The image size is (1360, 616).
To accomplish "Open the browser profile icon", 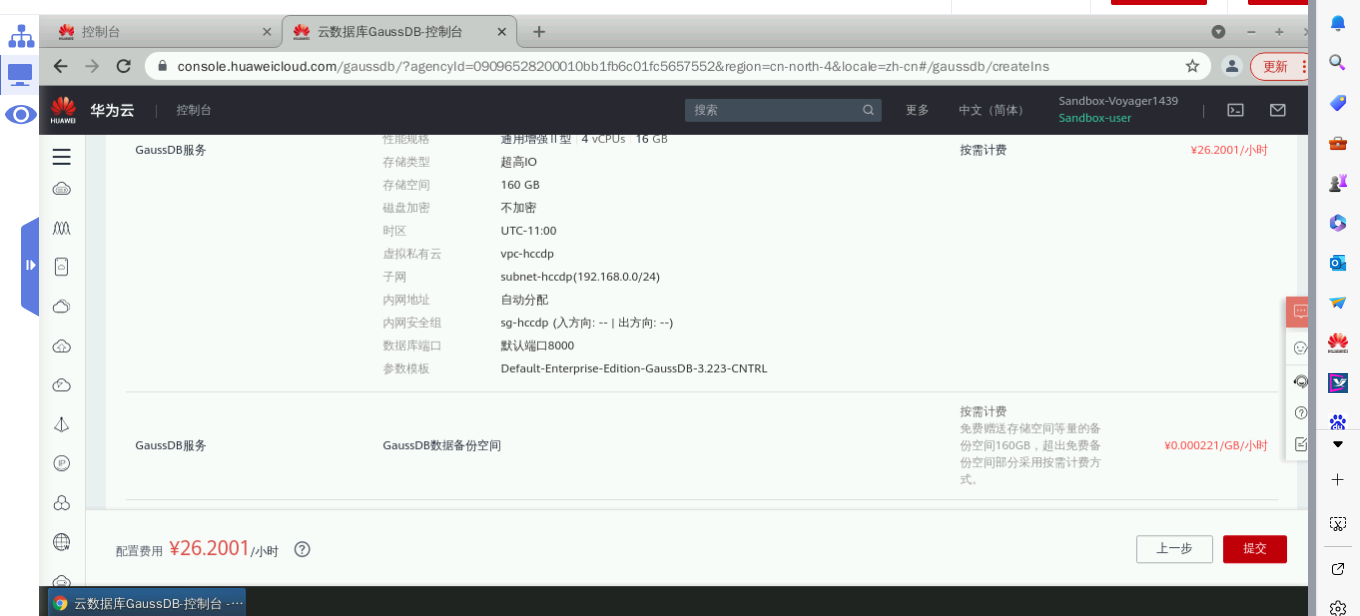I will pos(1232,66).
